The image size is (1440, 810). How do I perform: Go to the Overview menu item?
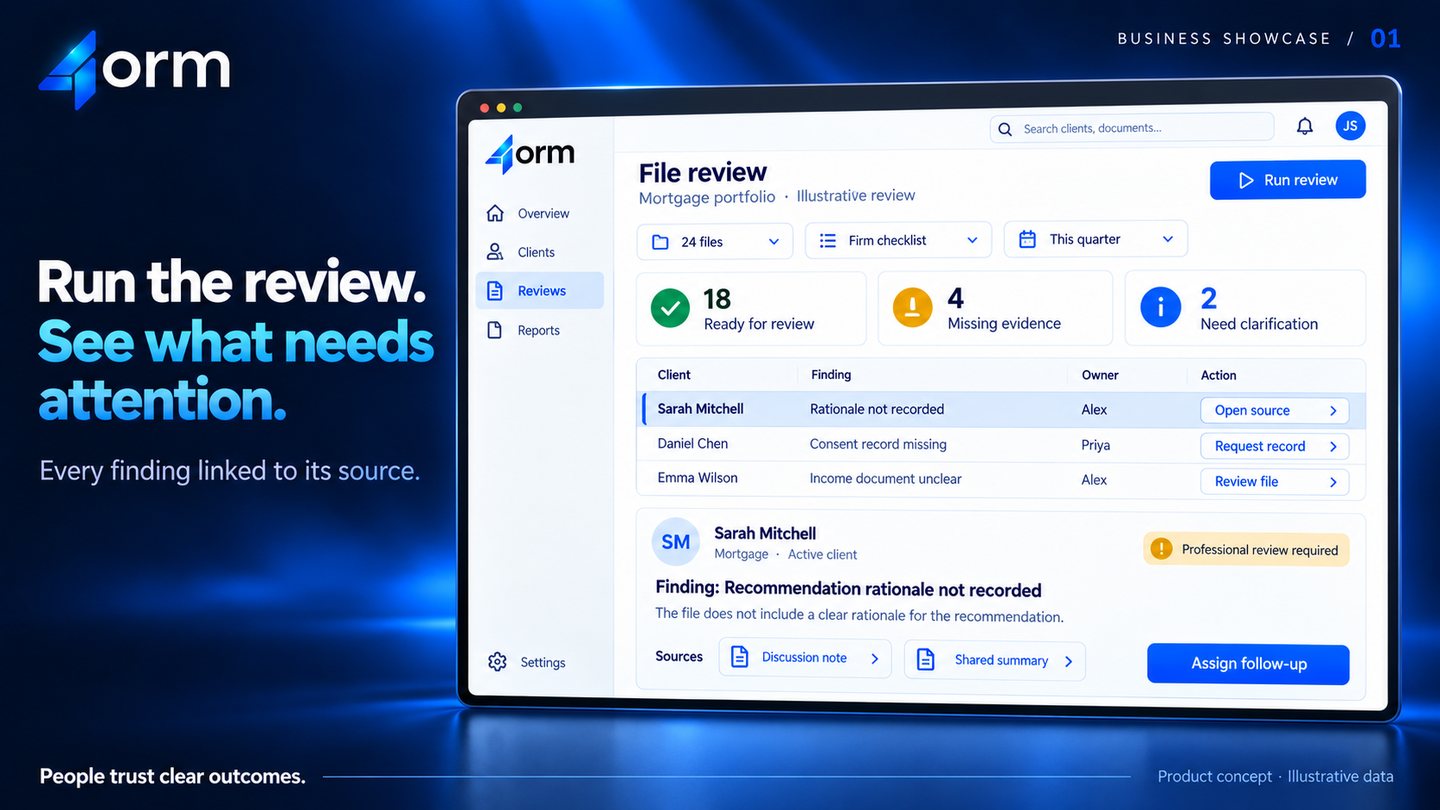coord(540,213)
